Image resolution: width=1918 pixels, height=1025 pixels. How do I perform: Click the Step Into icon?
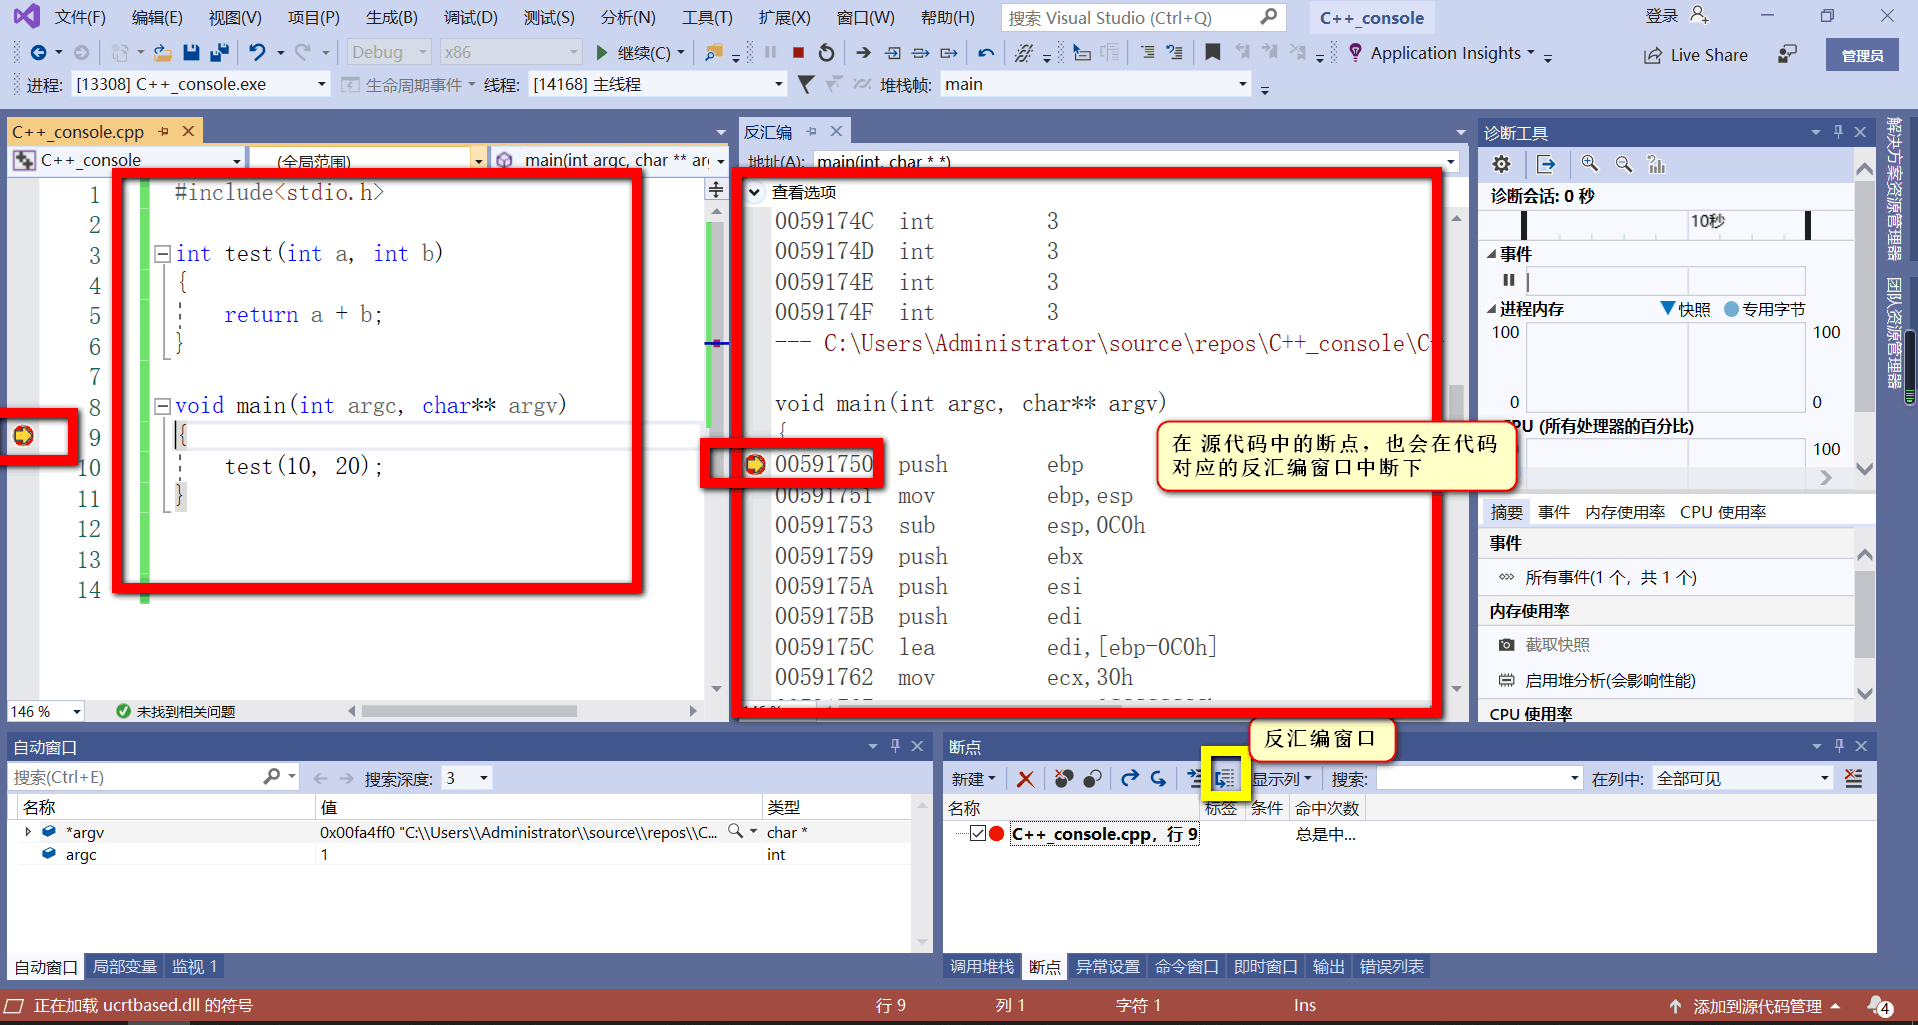click(x=893, y=52)
